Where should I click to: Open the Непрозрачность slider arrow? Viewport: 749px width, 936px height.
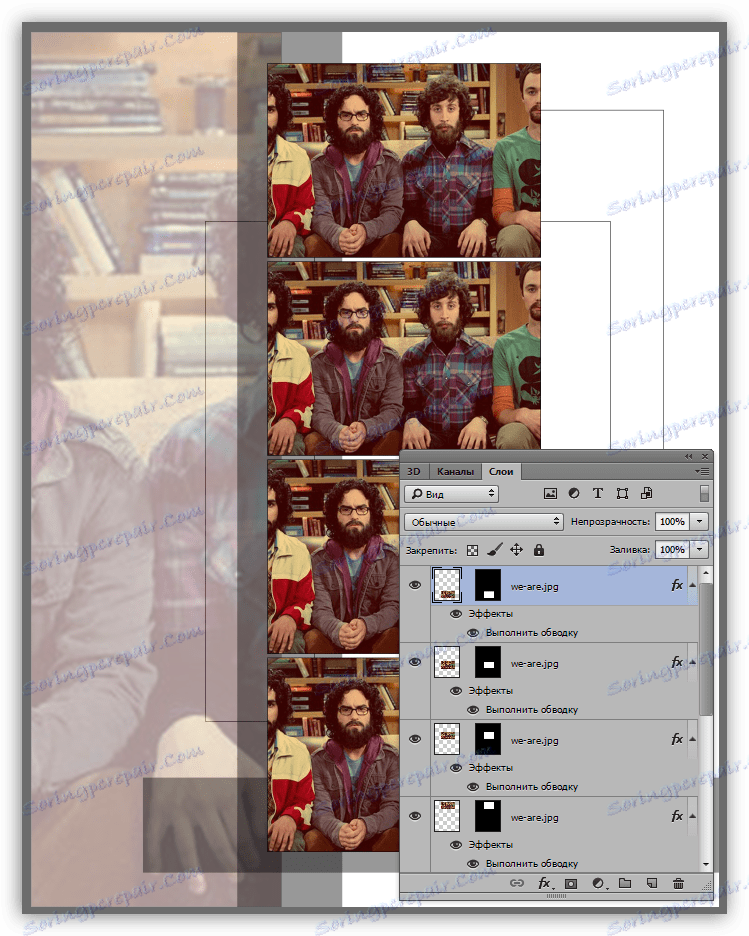699,522
